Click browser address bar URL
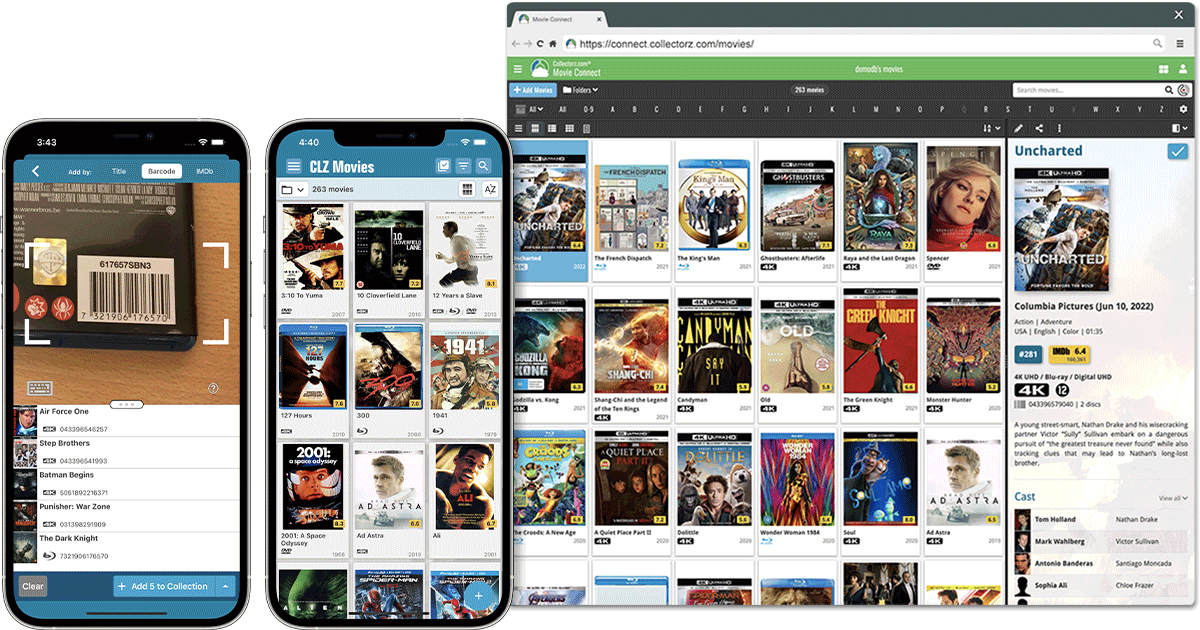Image resolution: width=1200 pixels, height=630 pixels. click(x=666, y=44)
